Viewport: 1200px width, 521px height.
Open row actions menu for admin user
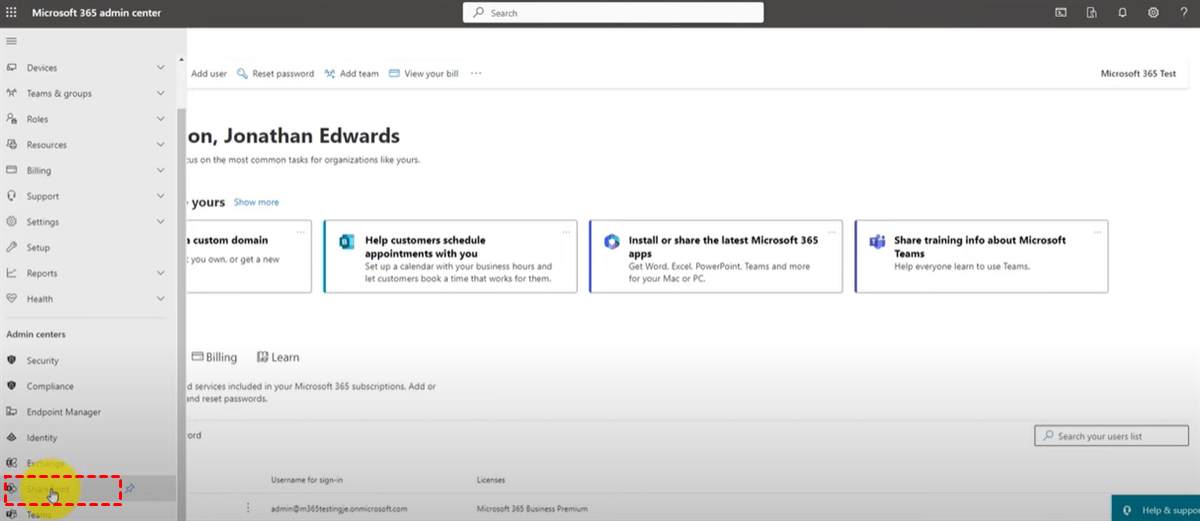click(248, 508)
